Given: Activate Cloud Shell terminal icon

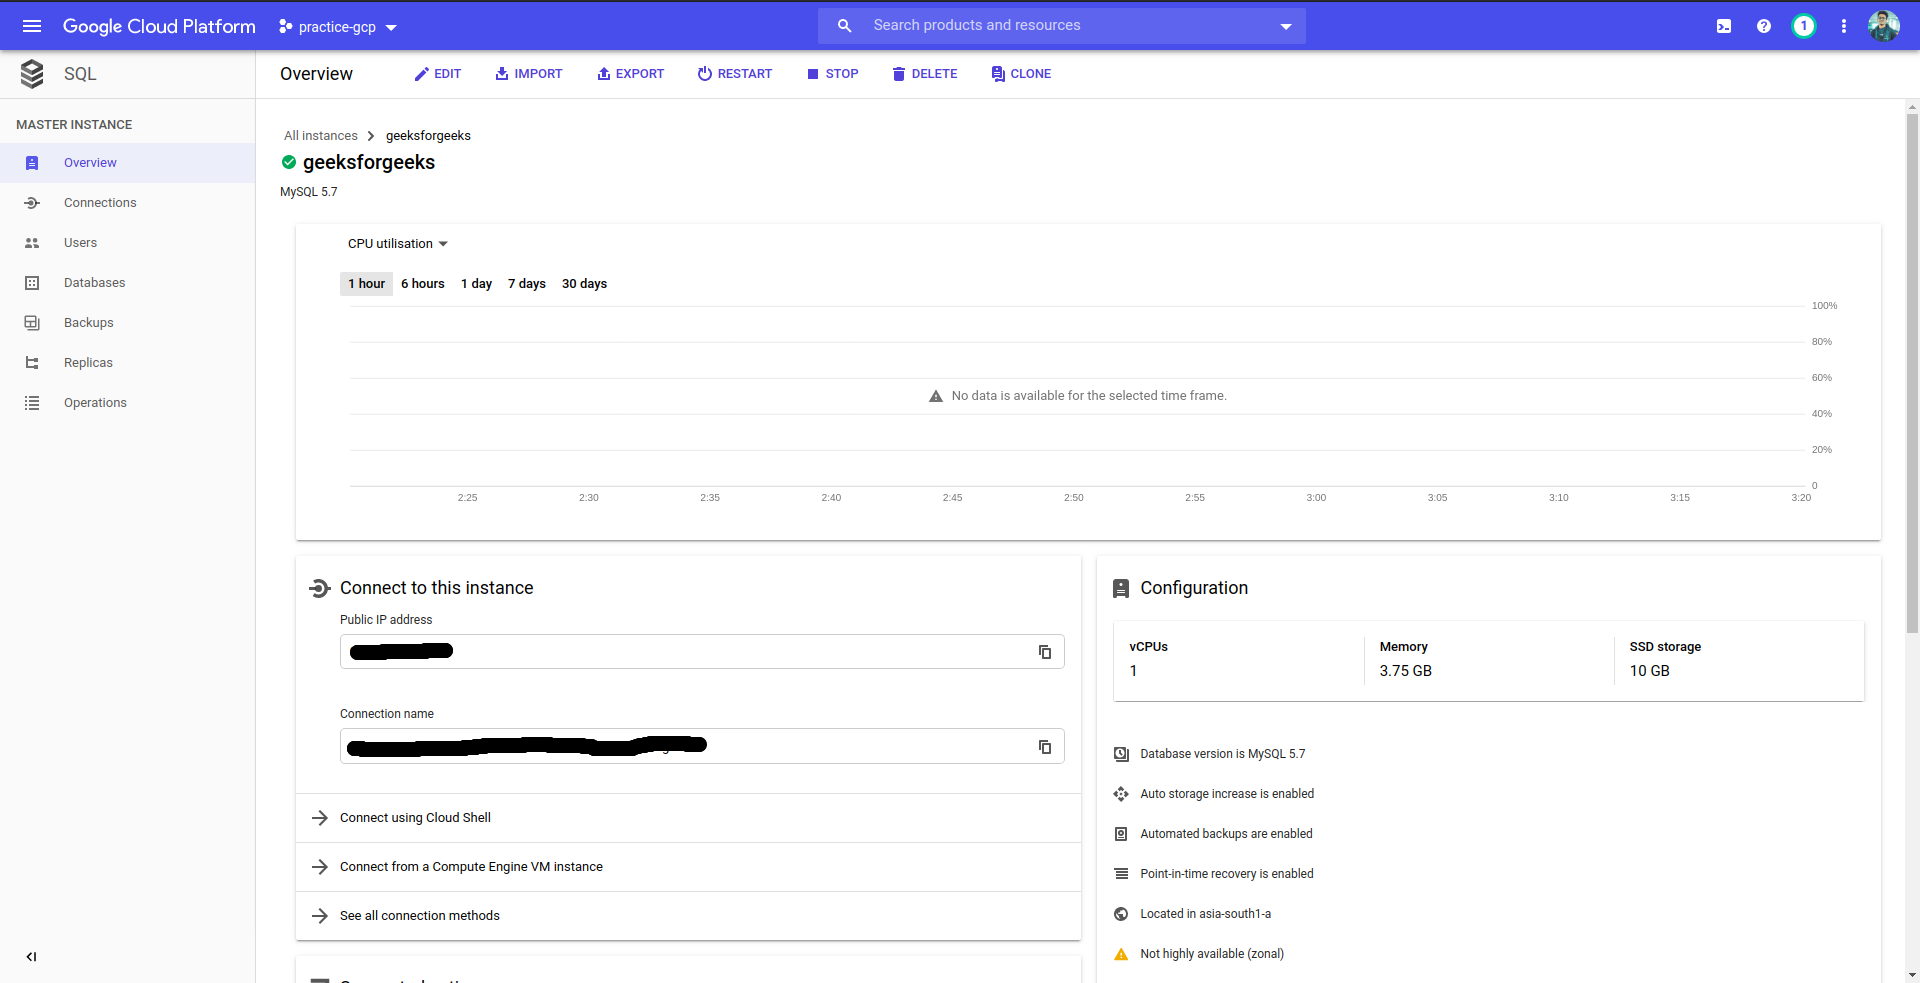Looking at the screenshot, I should pos(1724,26).
